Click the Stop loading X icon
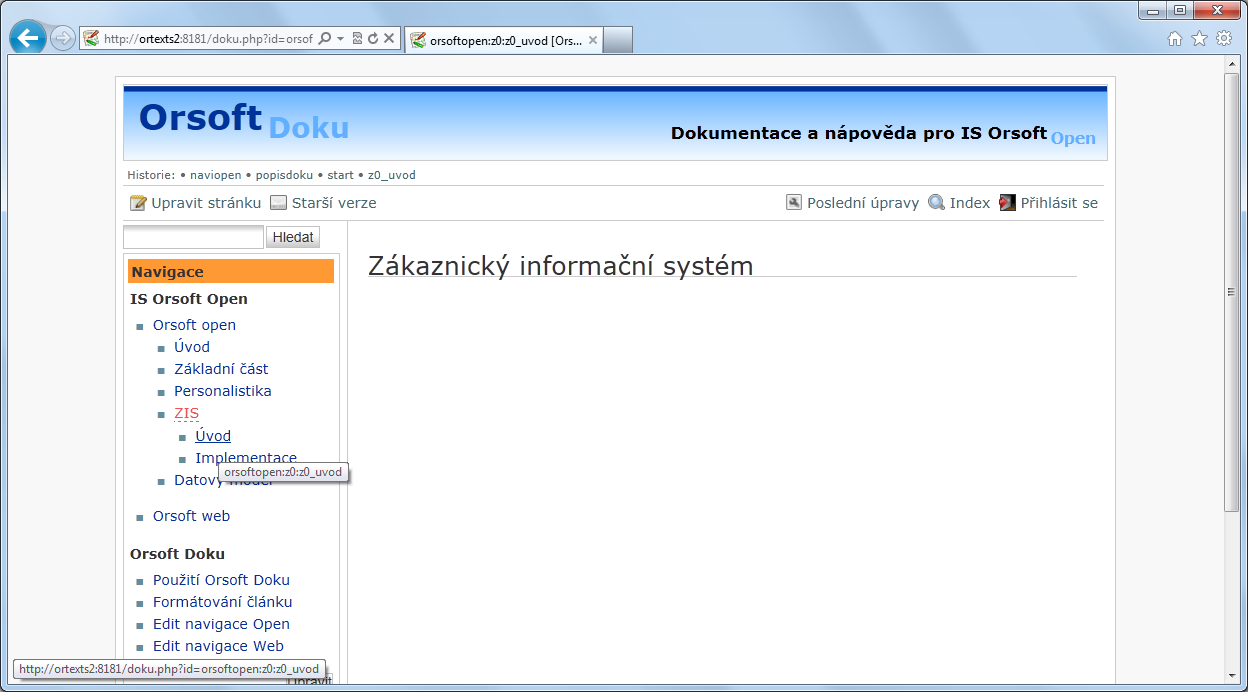Screen dimensions: 1248x692 point(389,39)
